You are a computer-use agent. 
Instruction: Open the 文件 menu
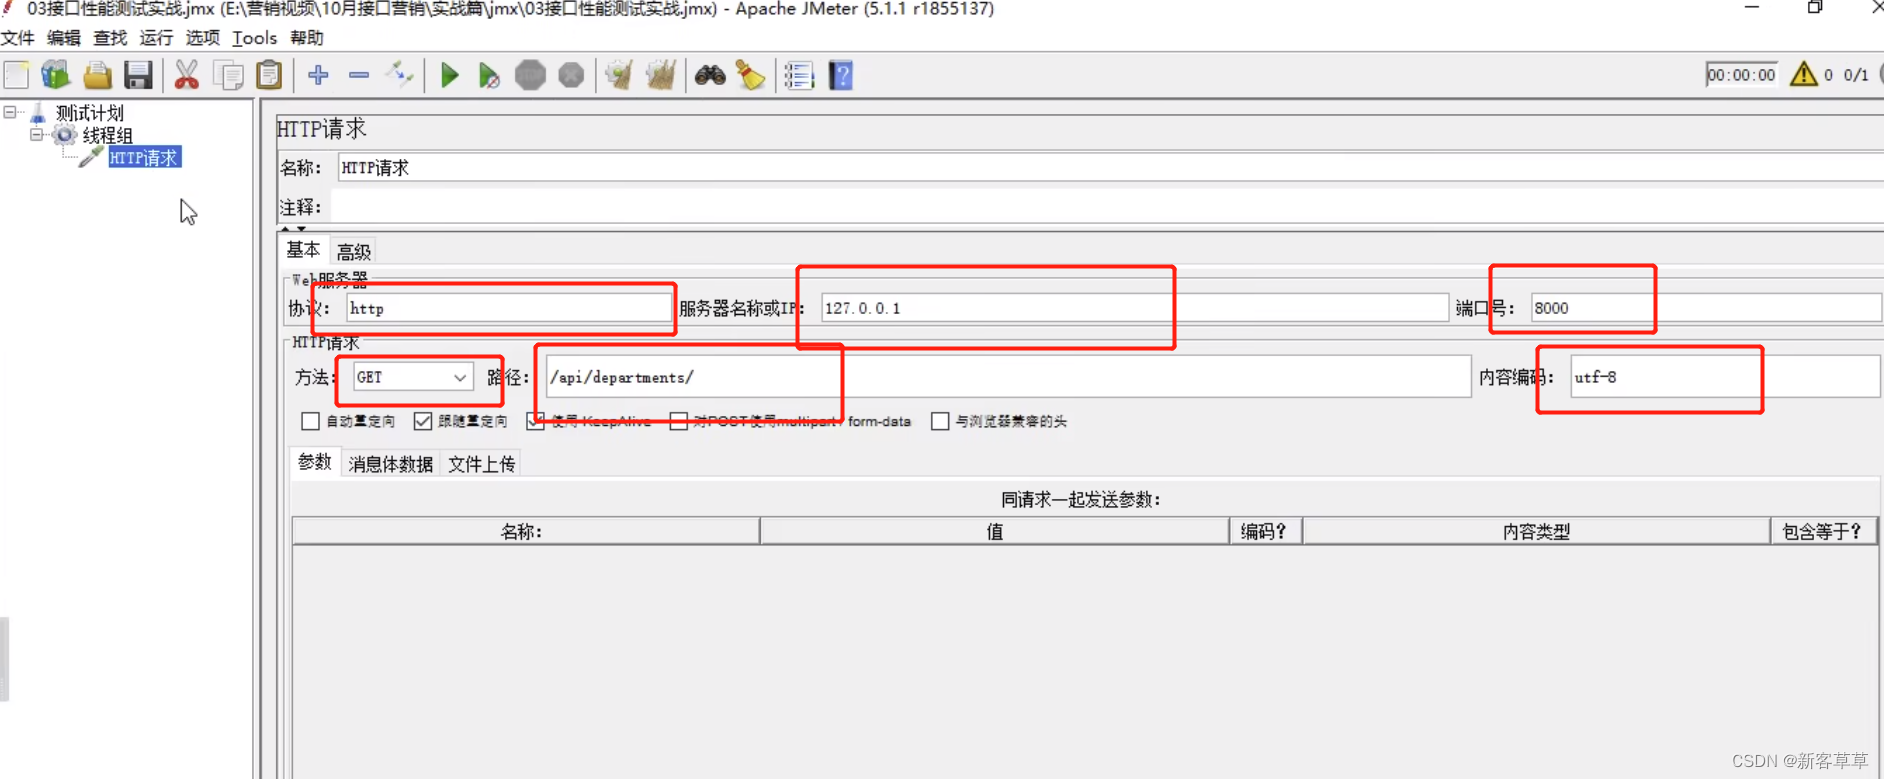(x=18, y=38)
